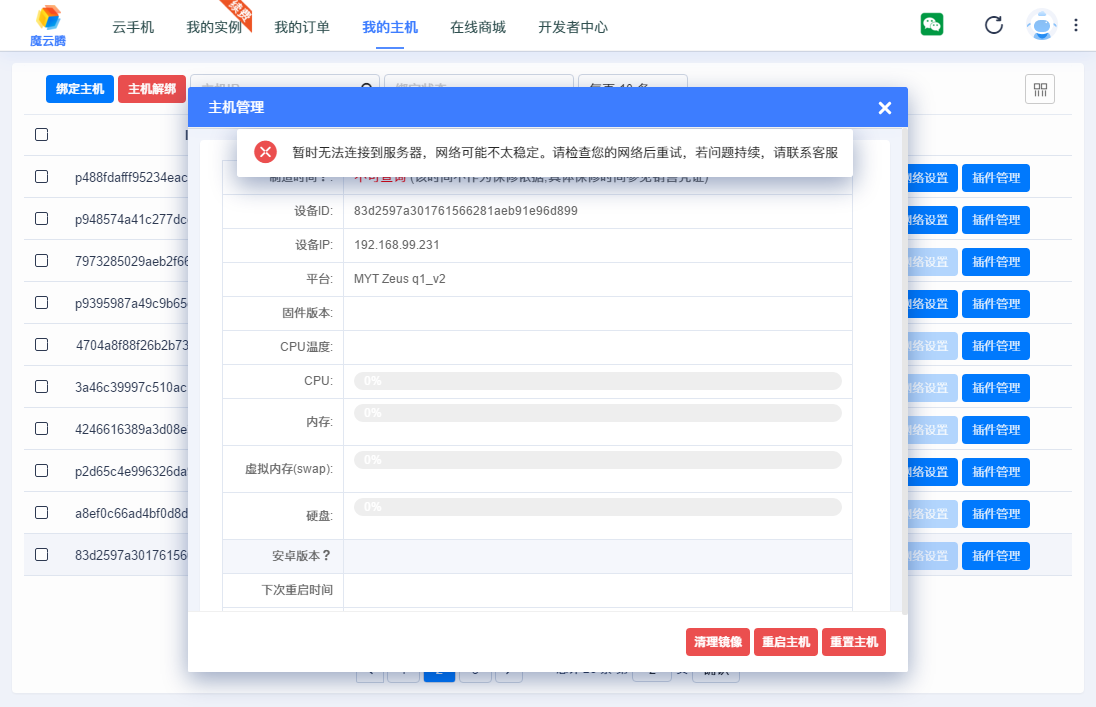Click the 魔云腾 logo
The height and width of the screenshot is (707, 1096).
point(46,26)
